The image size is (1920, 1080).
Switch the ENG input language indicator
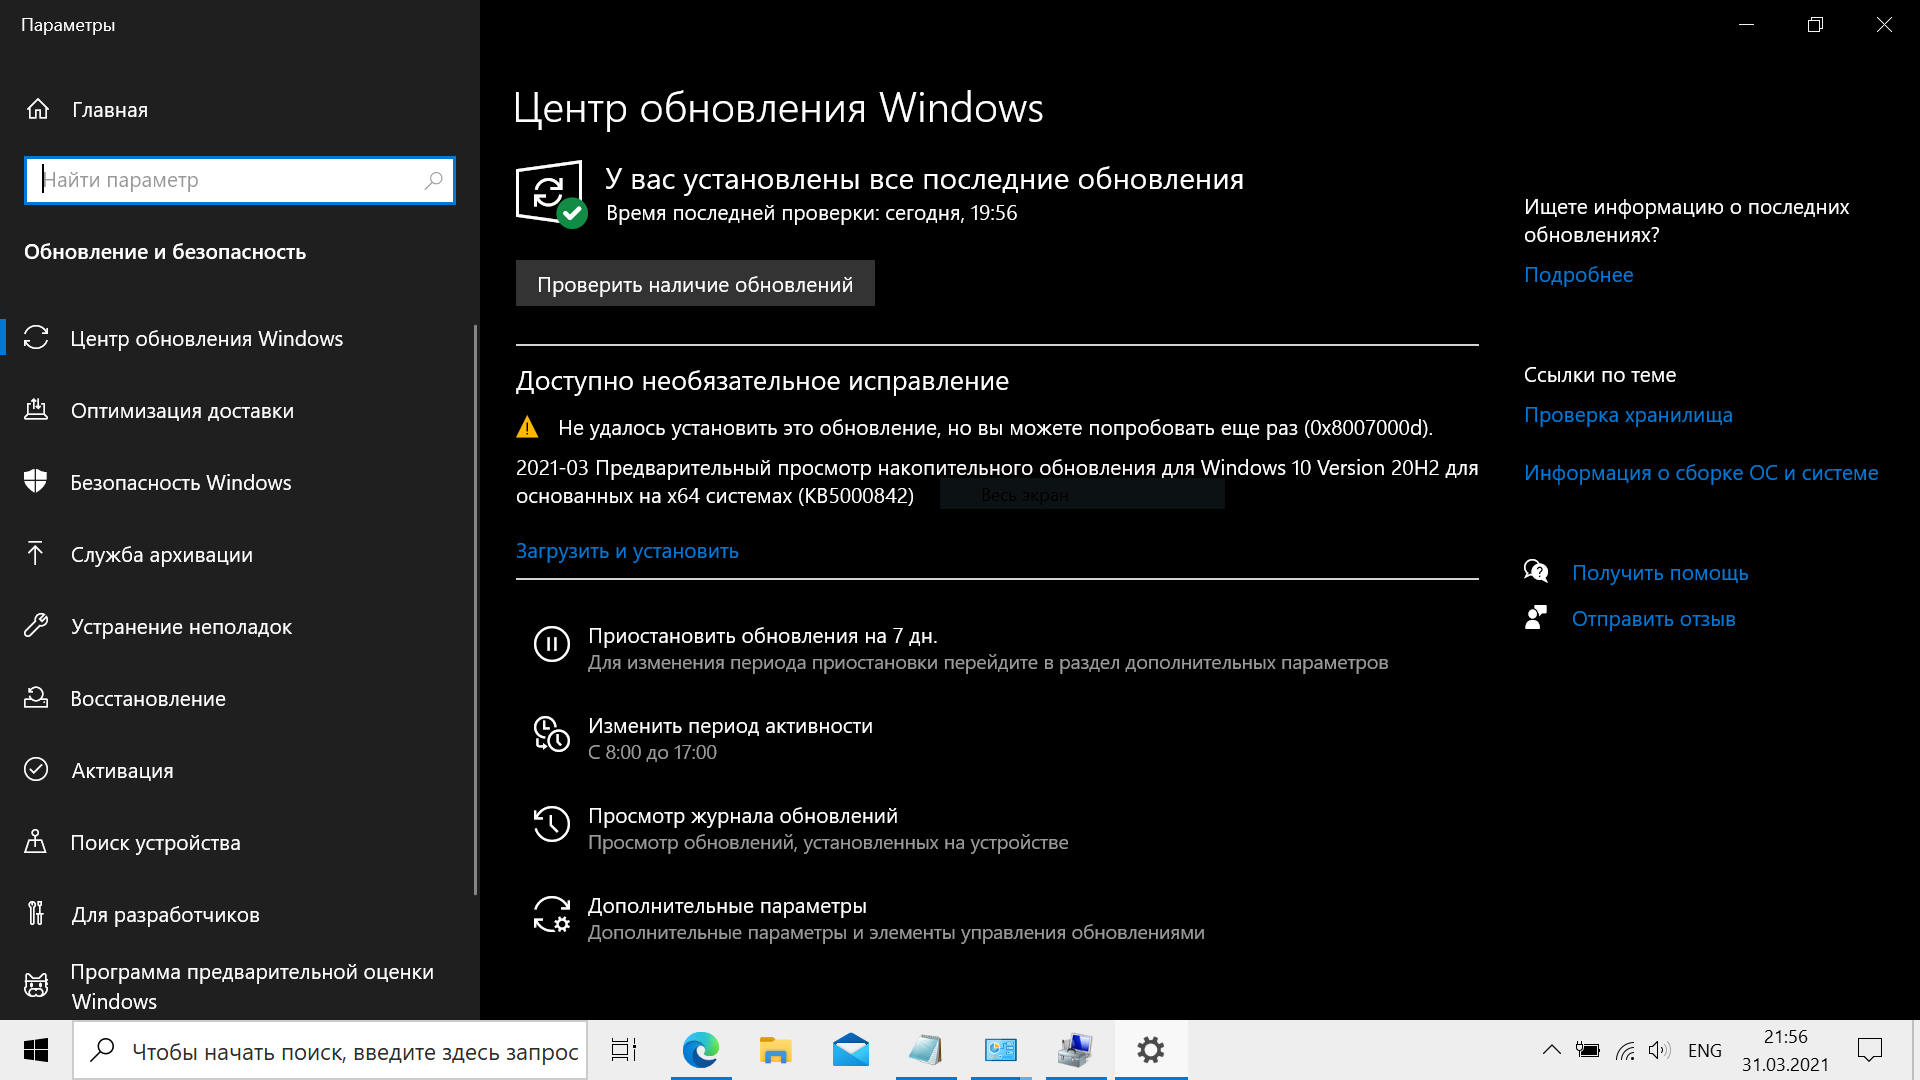coord(1705,1050)
